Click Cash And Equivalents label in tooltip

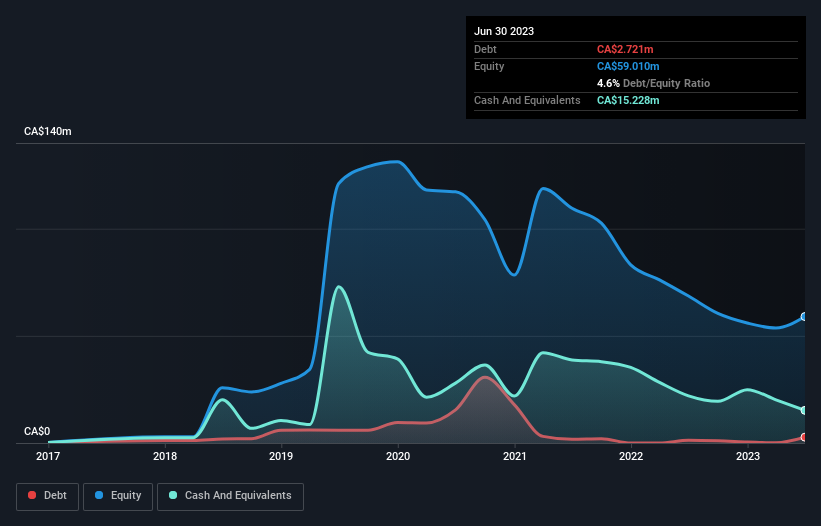[527, 100]
